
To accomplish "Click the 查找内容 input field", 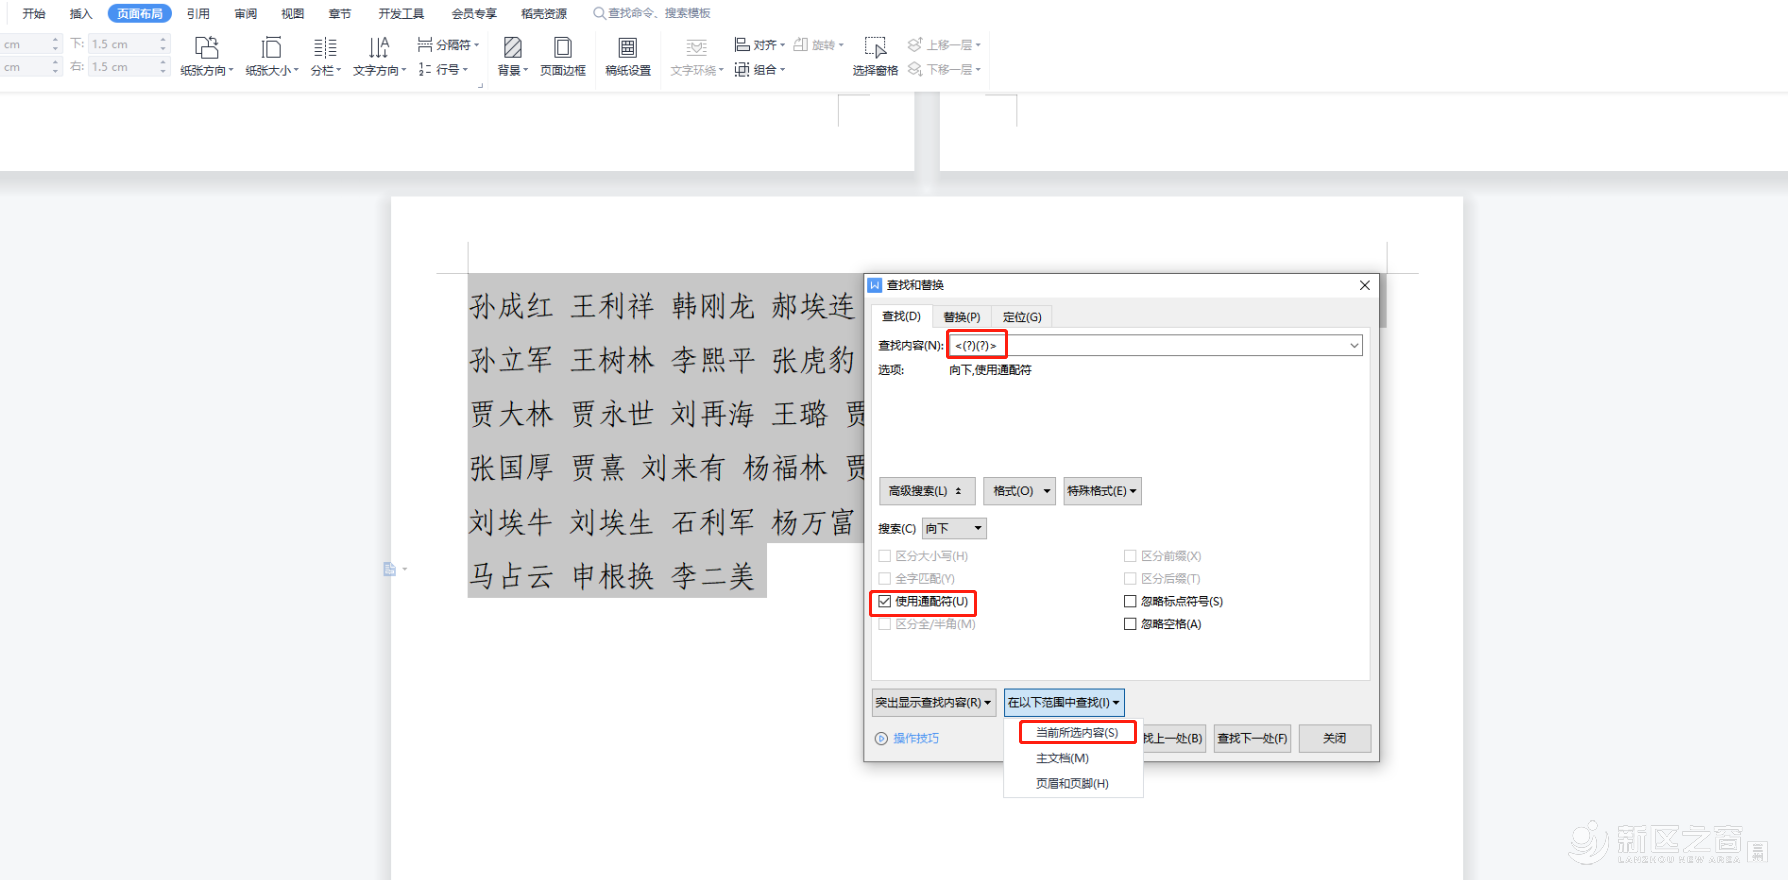I will tap(1155, 345).
